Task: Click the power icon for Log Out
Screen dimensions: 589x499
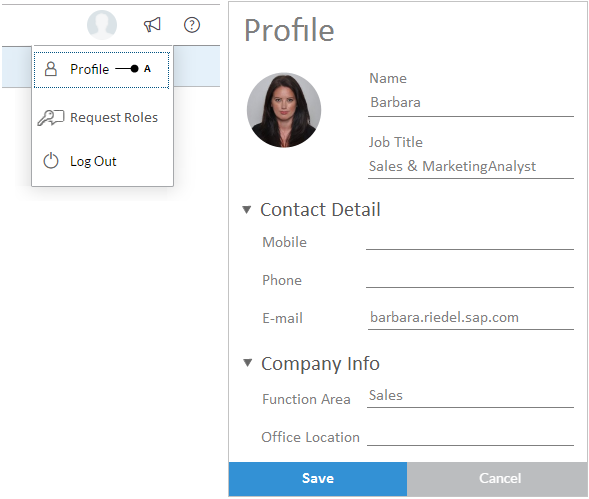Action: [51, 161]
